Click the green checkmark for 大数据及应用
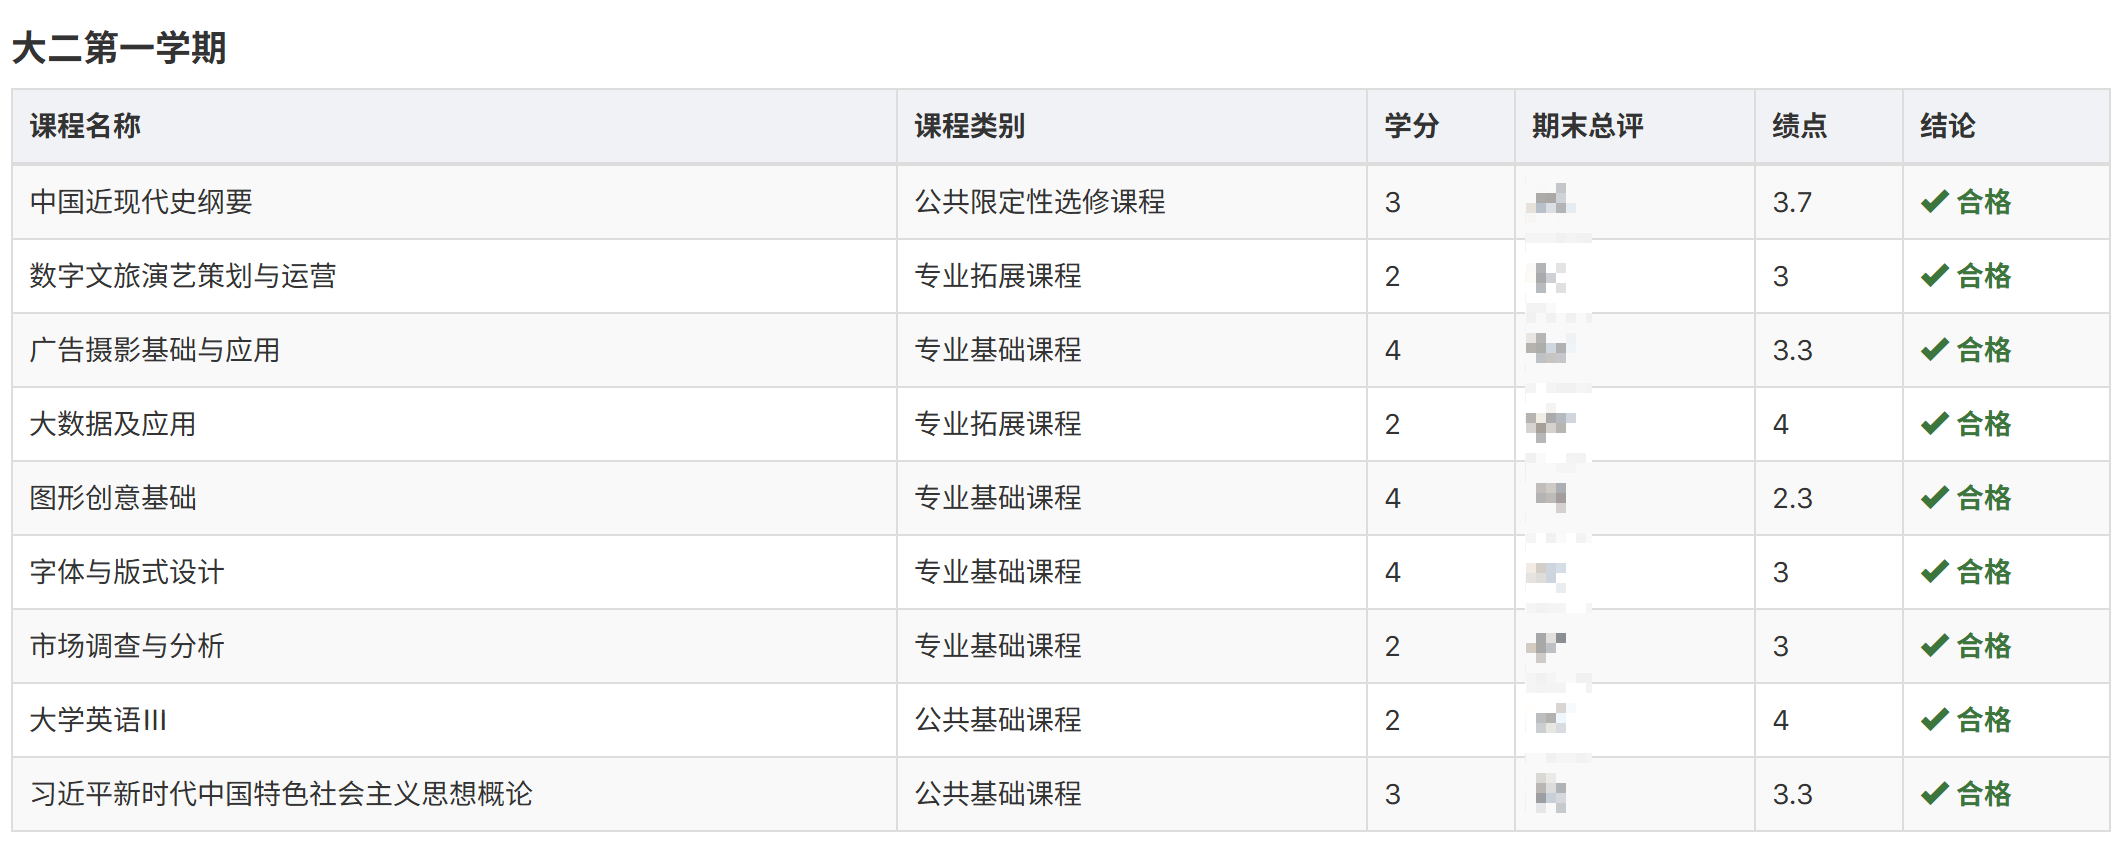The image size is (2128, 862). click(1934, 424)
